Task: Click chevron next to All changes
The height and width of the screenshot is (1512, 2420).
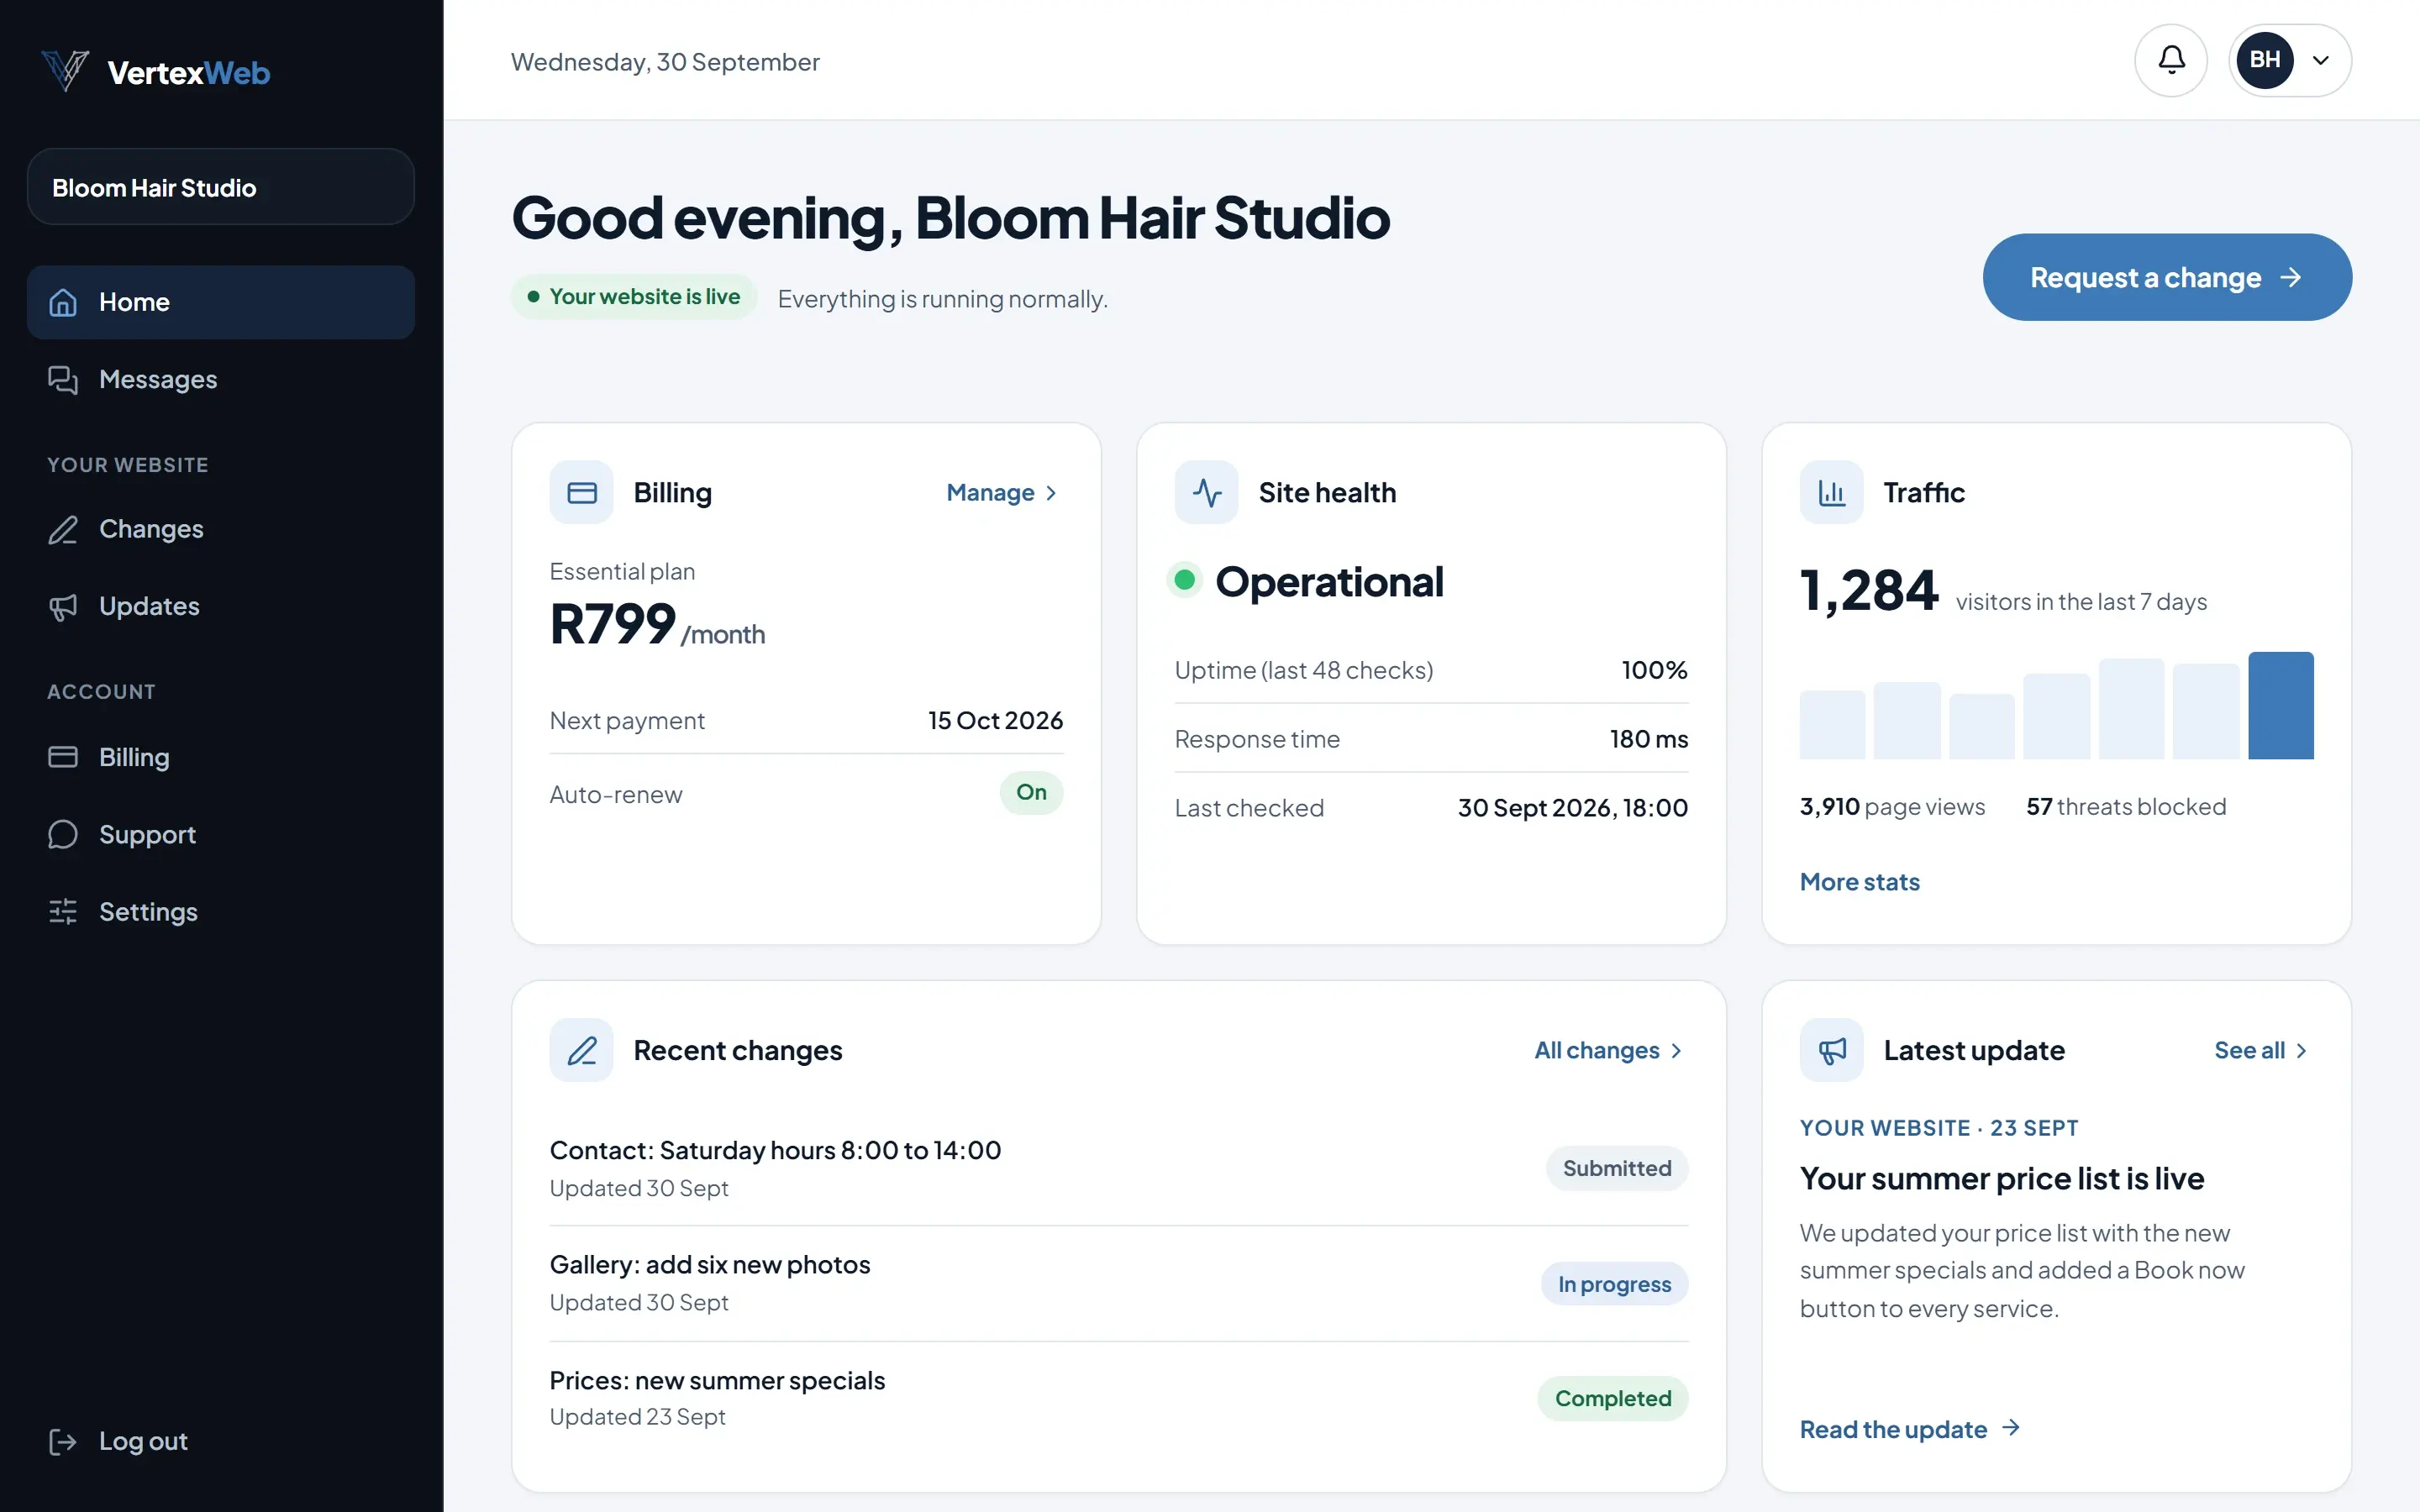Action: coord(1676,1051)
